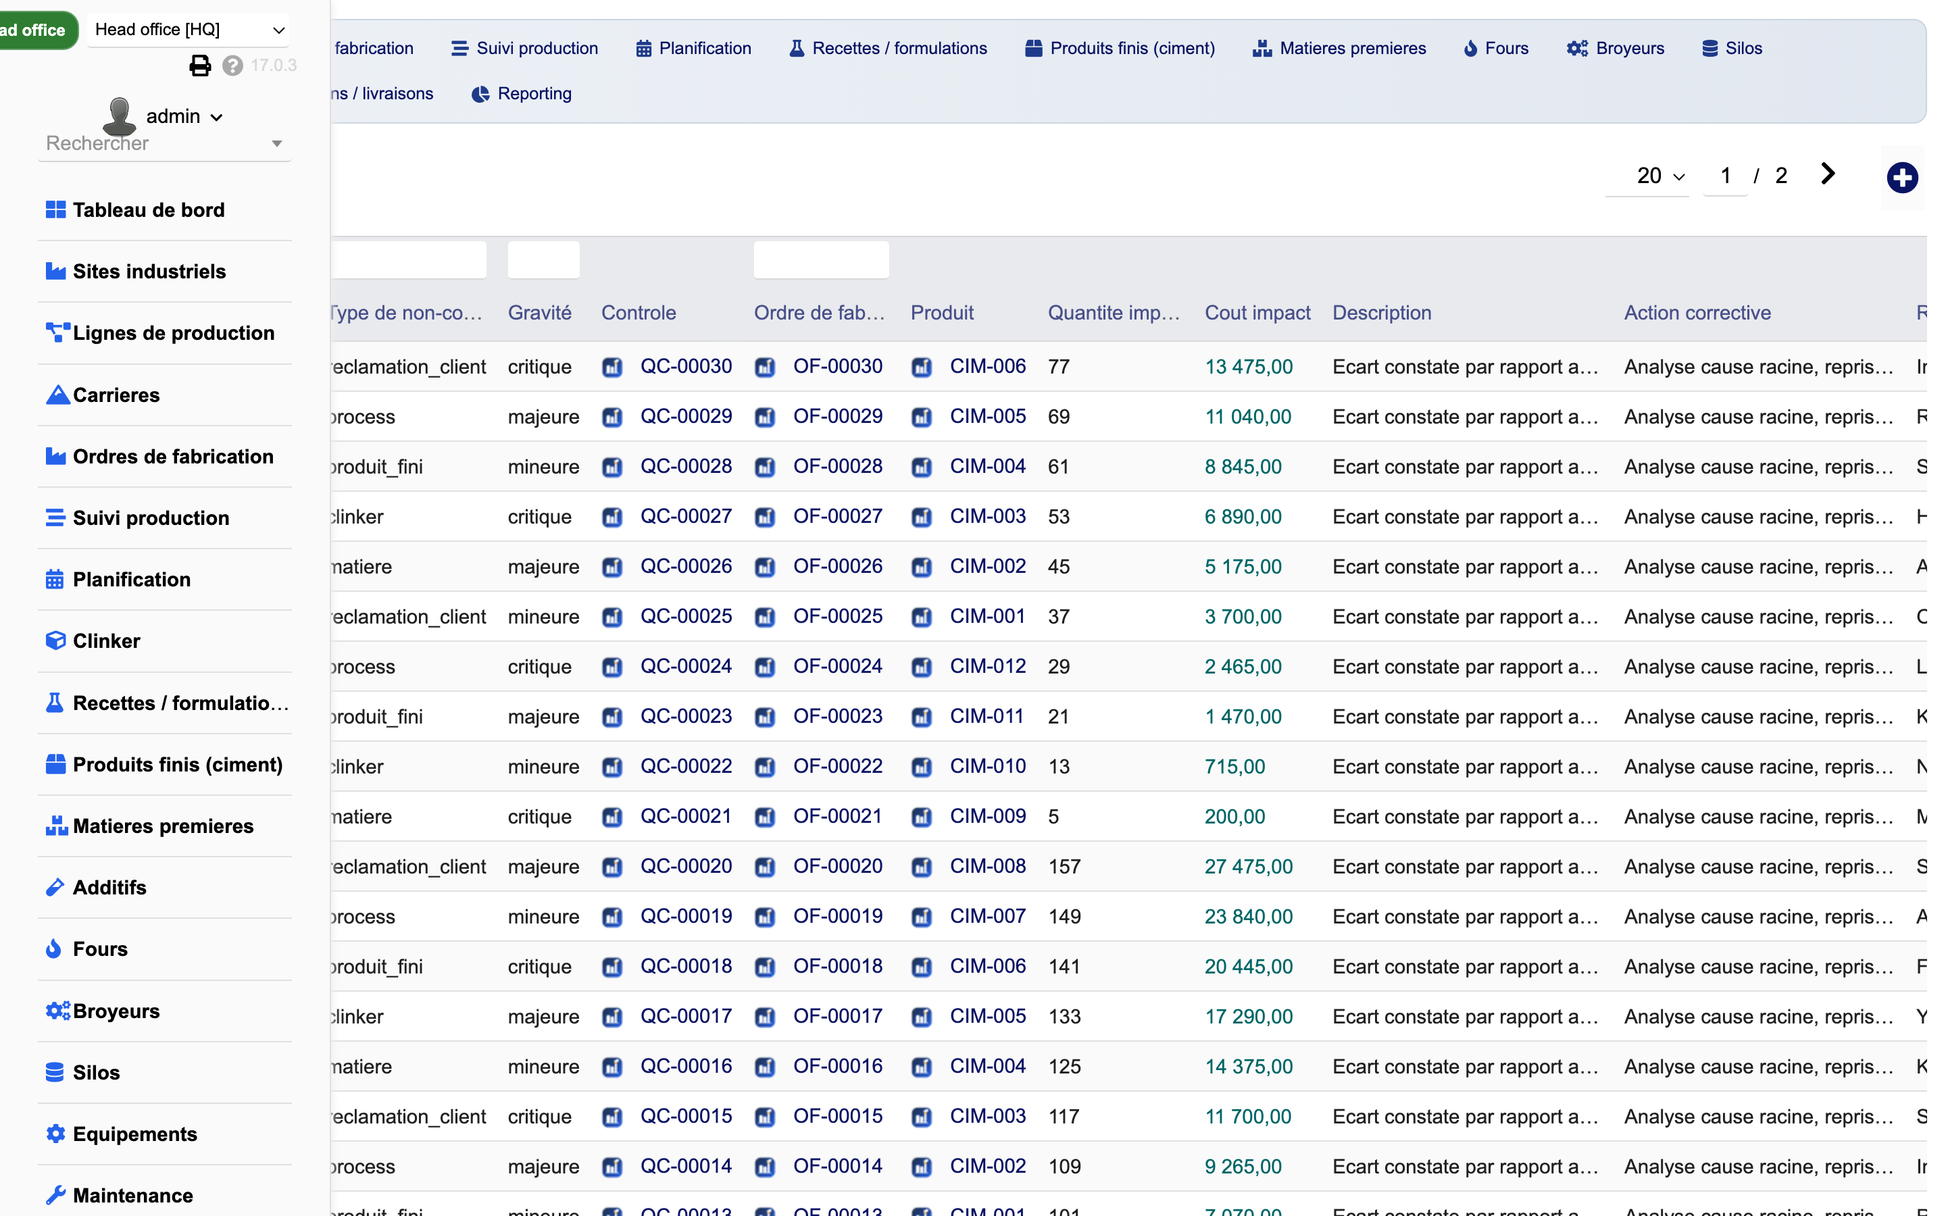Open product link CIM-012
Screen dimensions: 1946x1216
pyautogui.click(x=988, y=666)
